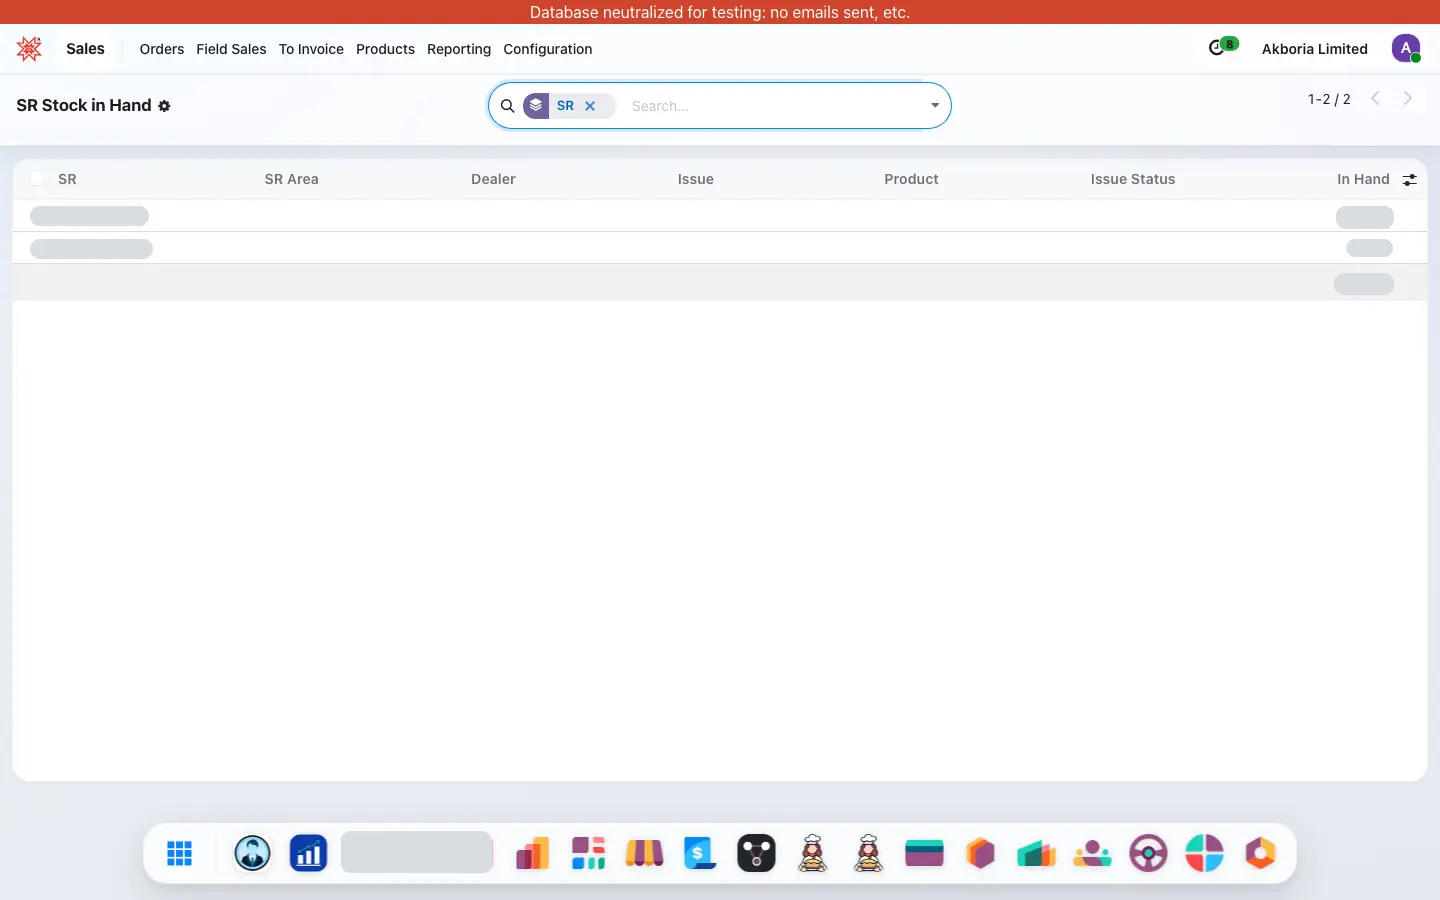This screenshot has width=1440, height=900.
Task: Open the steering wheel Fleet dock icon
Action: click(x=1149, y=854)
